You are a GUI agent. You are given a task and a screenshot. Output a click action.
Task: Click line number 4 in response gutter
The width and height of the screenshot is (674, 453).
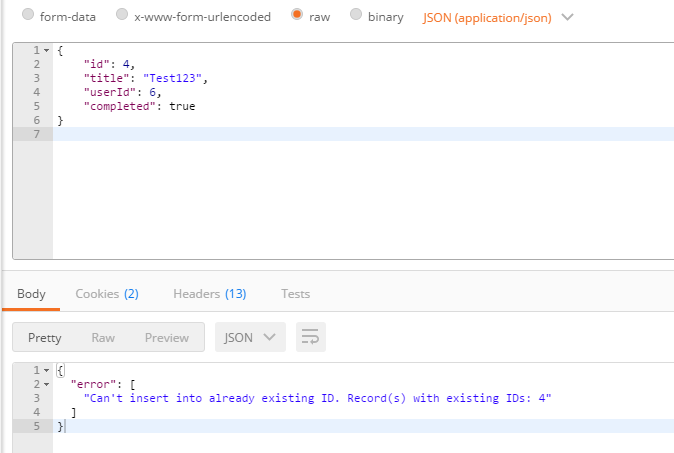(x=37, y=412)
